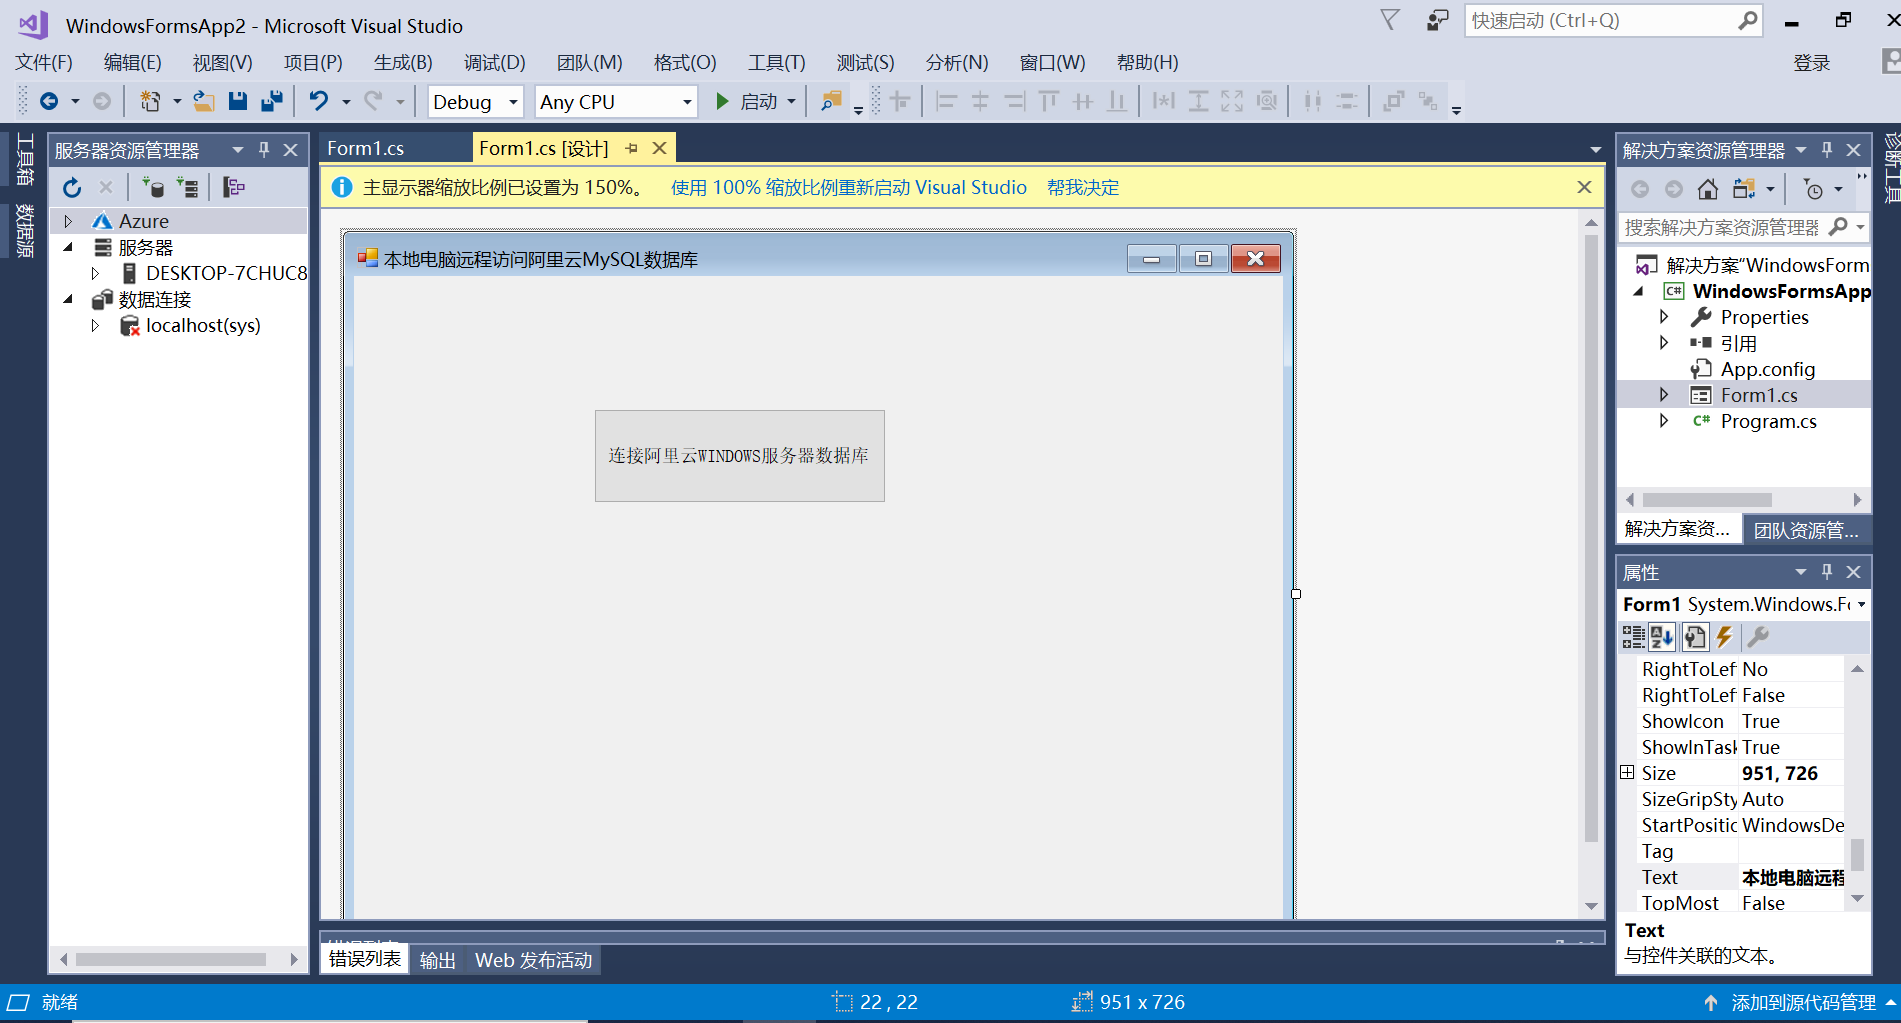1901x1023 pixels.
Task: Save the current file with disk icon
Action: [238, 101]
